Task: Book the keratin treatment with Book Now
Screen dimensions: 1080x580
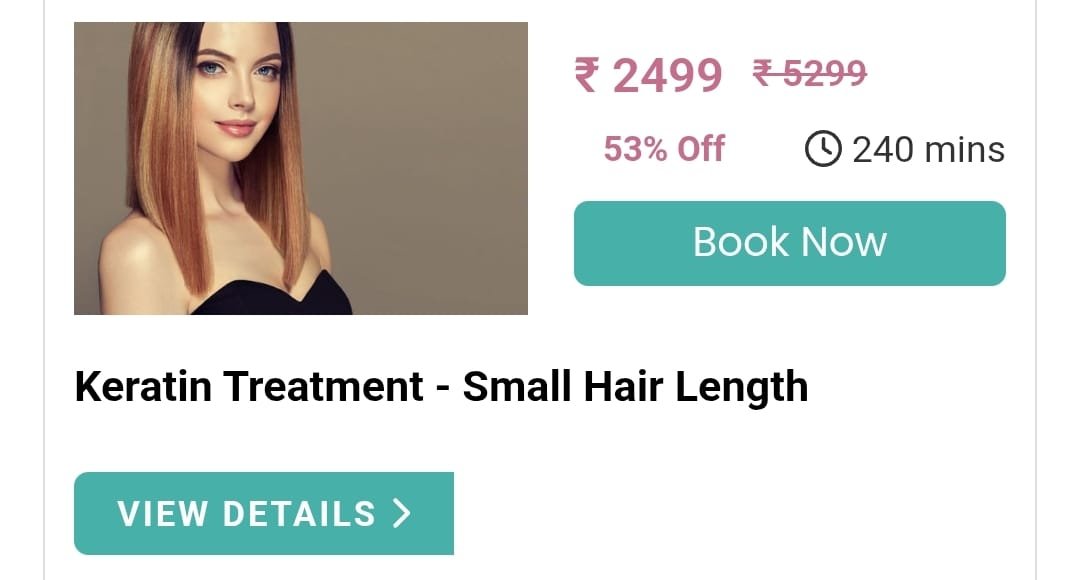Action: (x=789, y=243)
